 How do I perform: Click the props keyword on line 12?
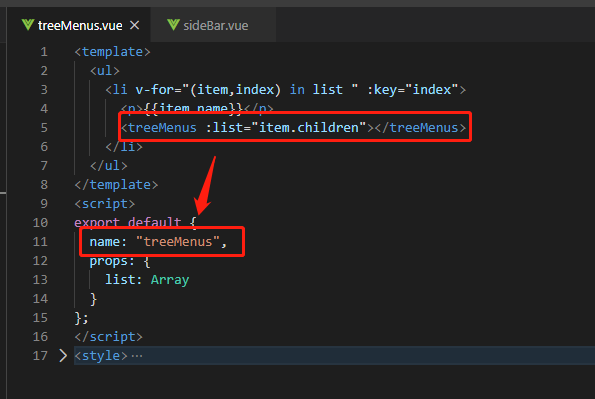click(109, 261)
